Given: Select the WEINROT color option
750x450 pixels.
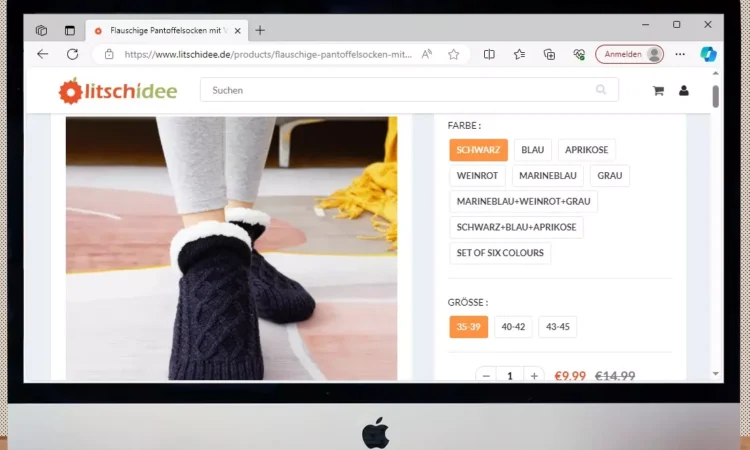Looking at the screenshot, I should (477, 176).
